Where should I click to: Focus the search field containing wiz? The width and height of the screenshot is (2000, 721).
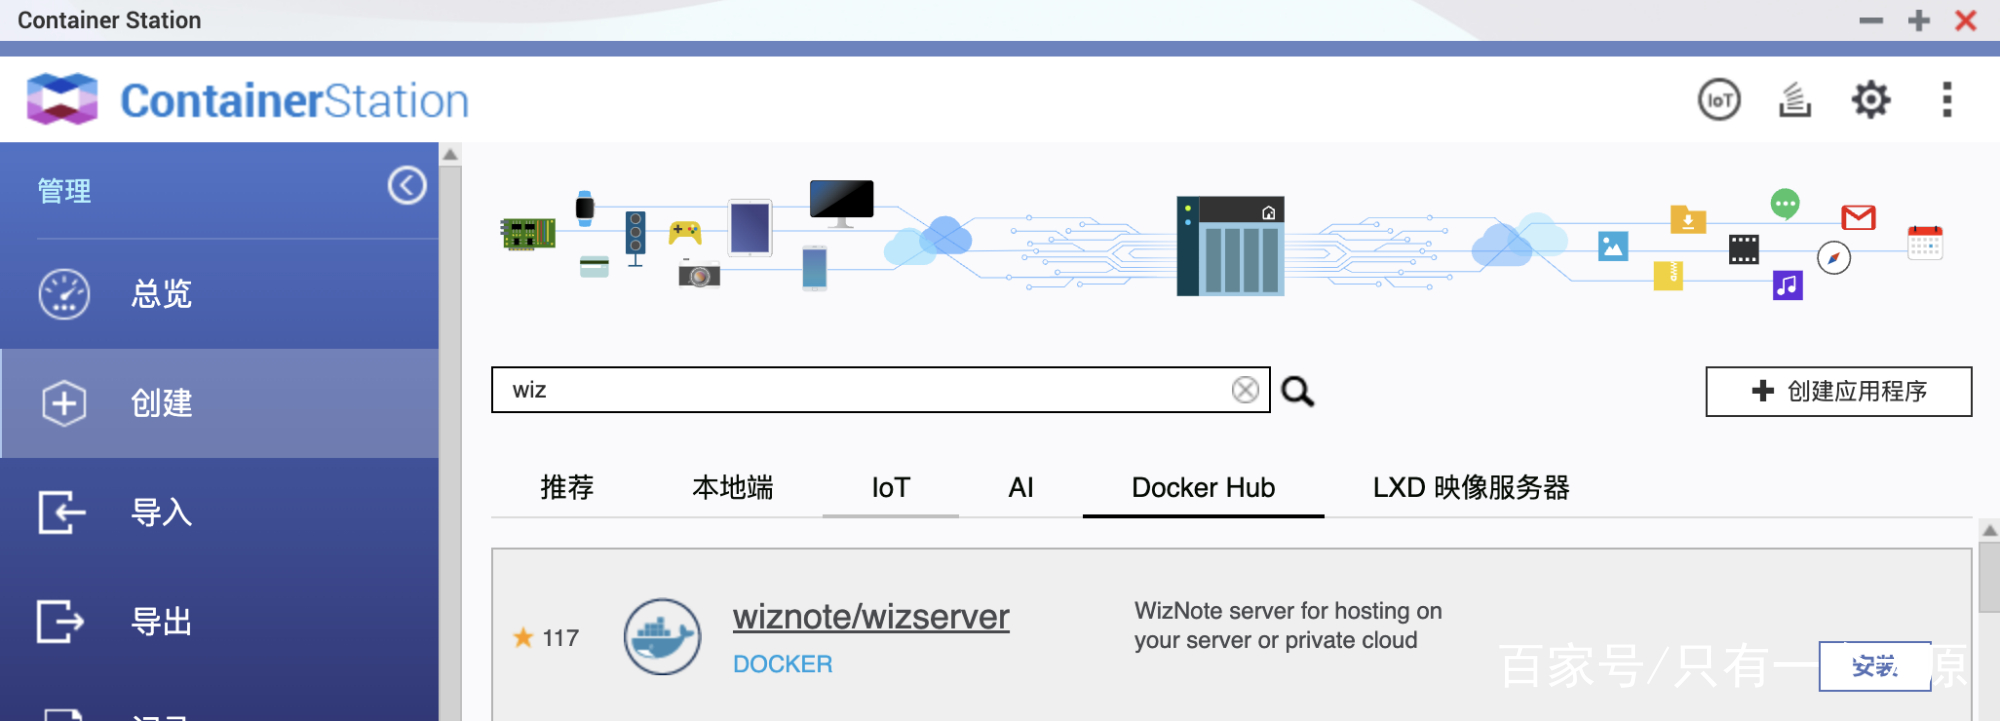coord(880,390)
